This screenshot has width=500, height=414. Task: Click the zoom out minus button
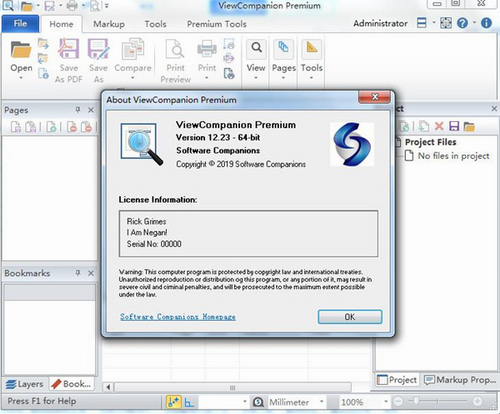click(x=398, y=401)
